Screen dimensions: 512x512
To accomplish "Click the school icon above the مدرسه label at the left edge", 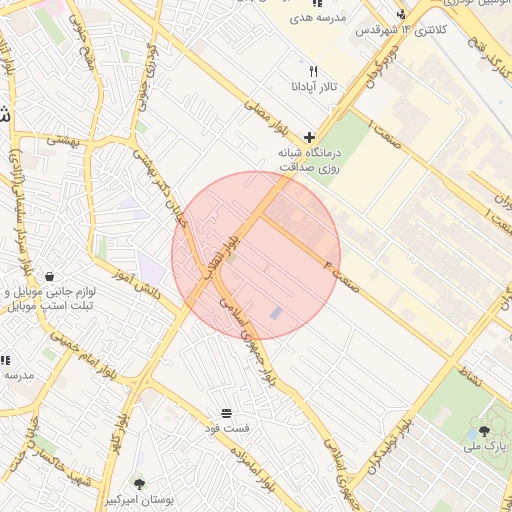I will [5, 360].
